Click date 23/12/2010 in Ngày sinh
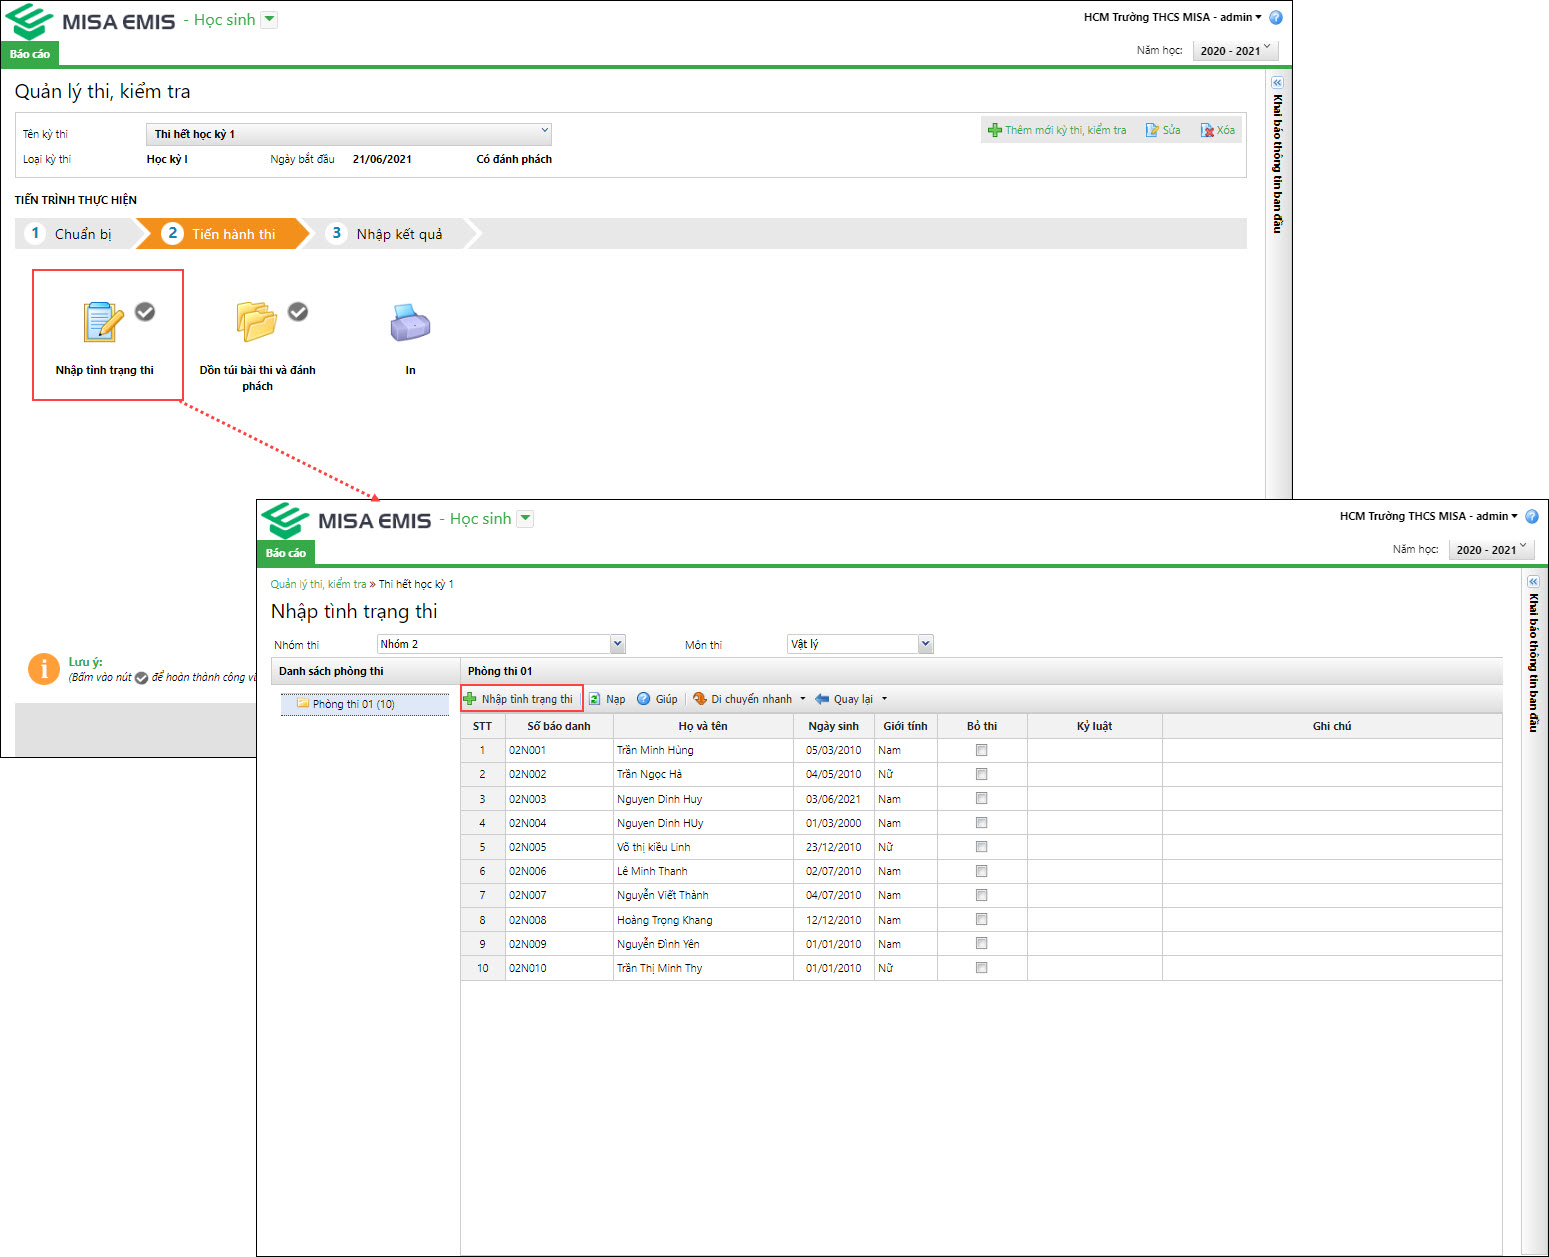 click(x=834, y=847)
